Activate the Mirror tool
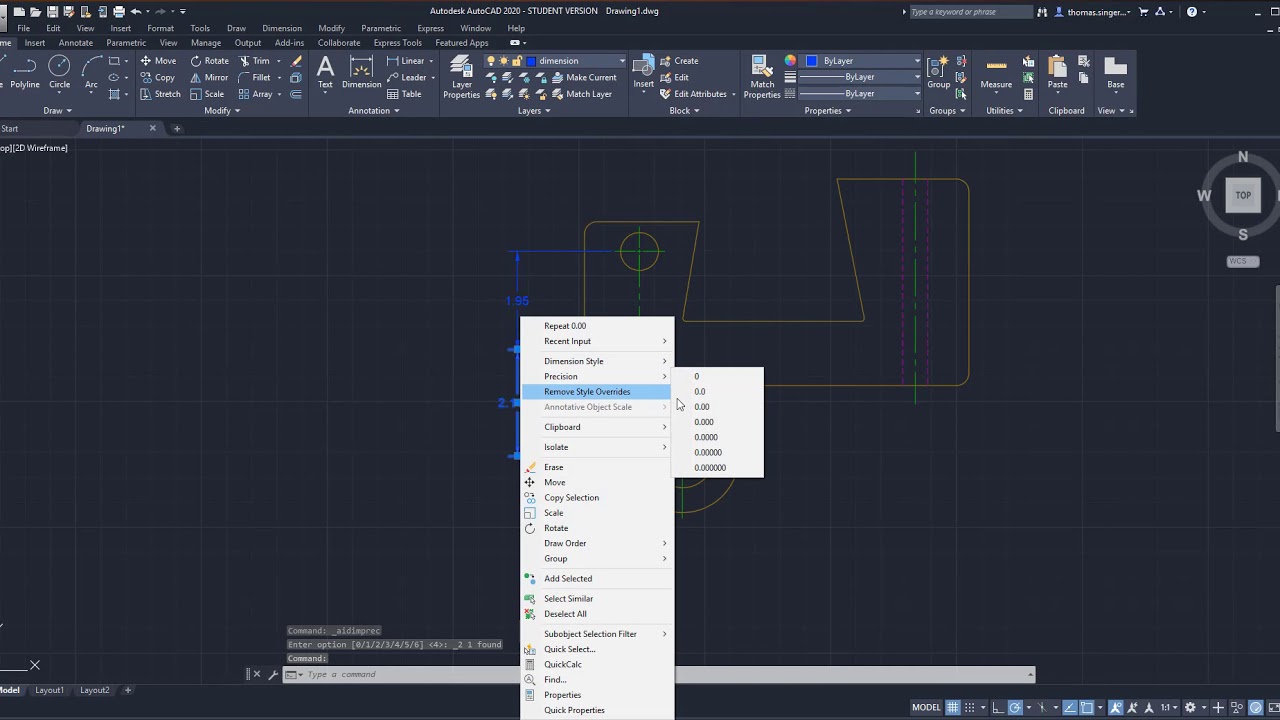The image size is (1280, 720). pyautogui.click(x=209, y=77)
